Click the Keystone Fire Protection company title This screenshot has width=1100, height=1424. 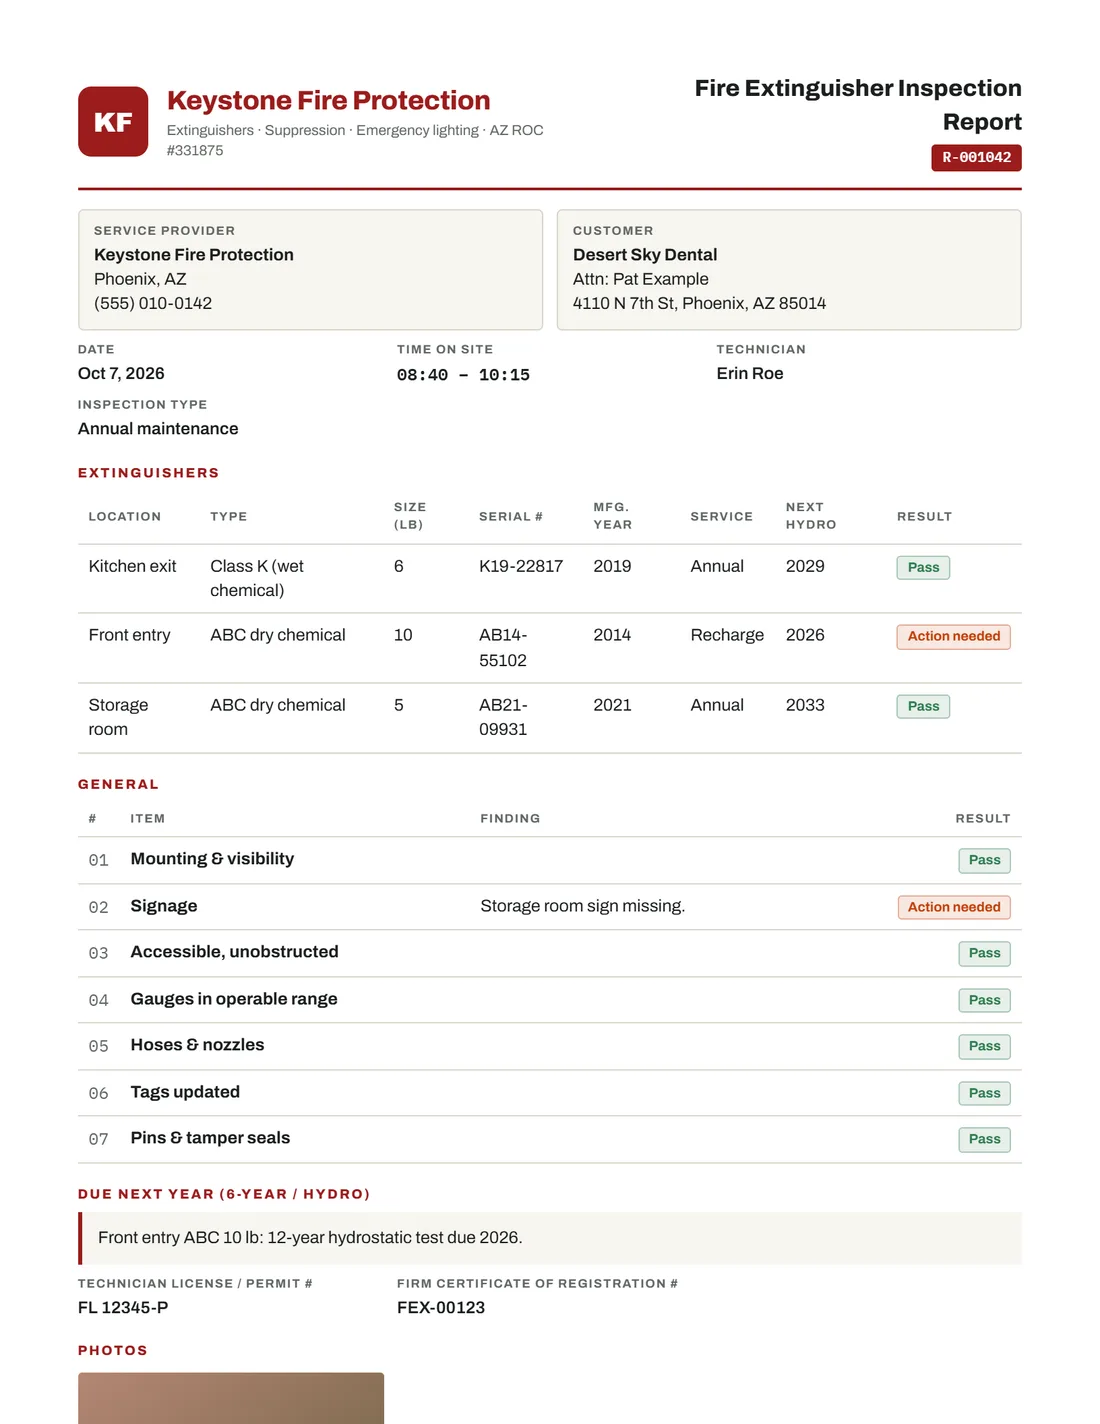click(328, 100)
